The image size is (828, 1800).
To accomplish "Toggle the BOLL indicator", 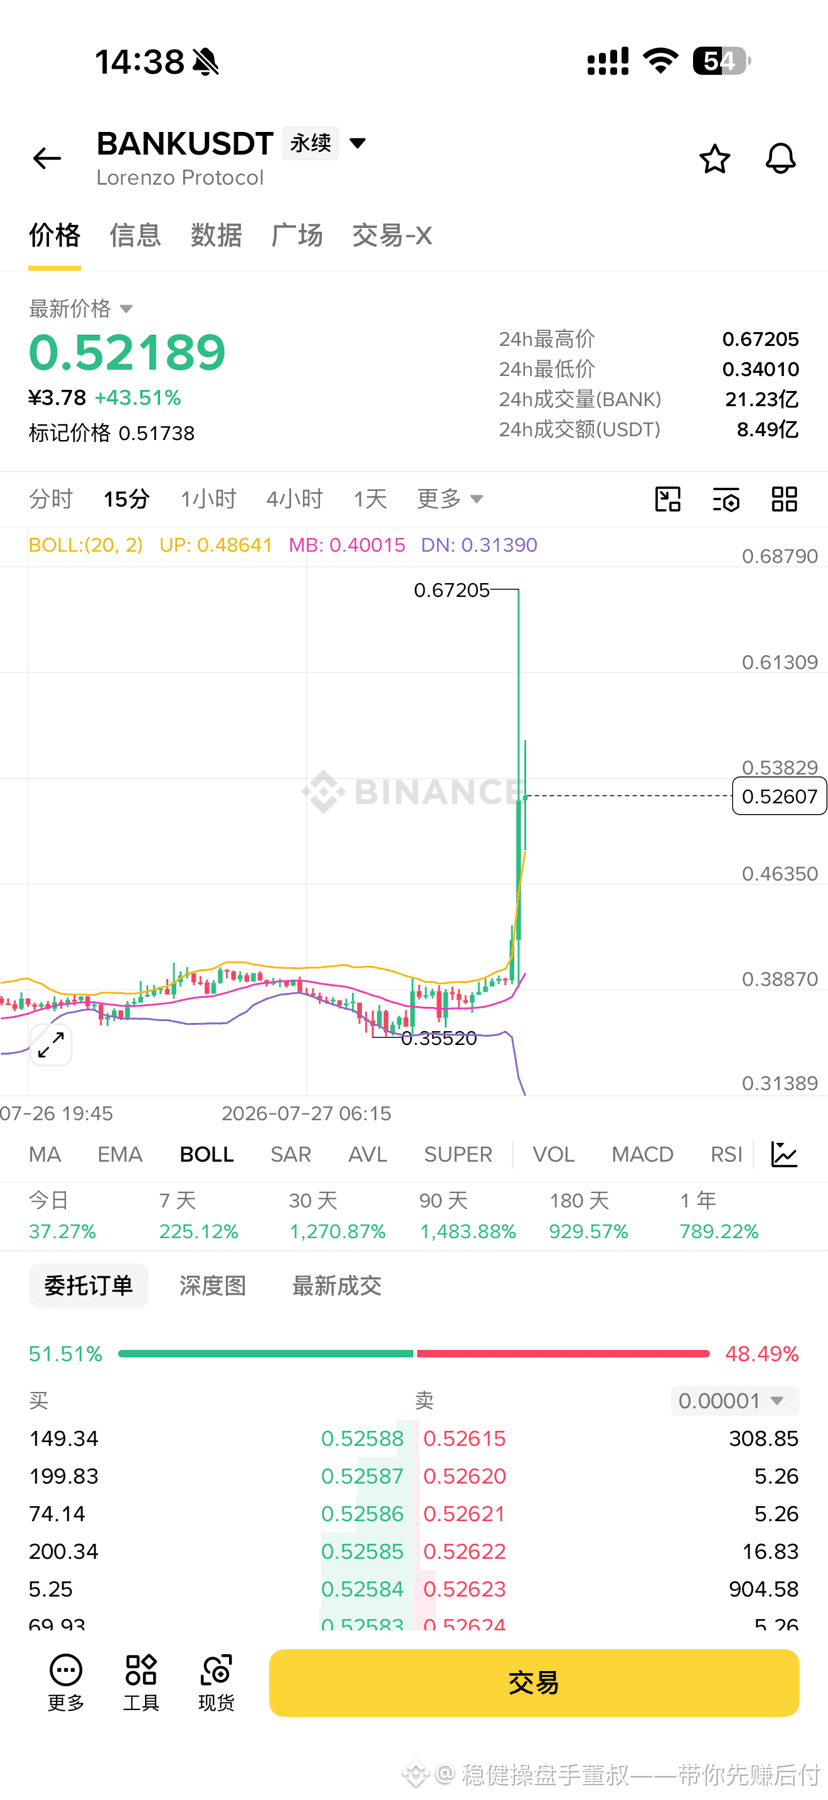I will point(207,1155).
